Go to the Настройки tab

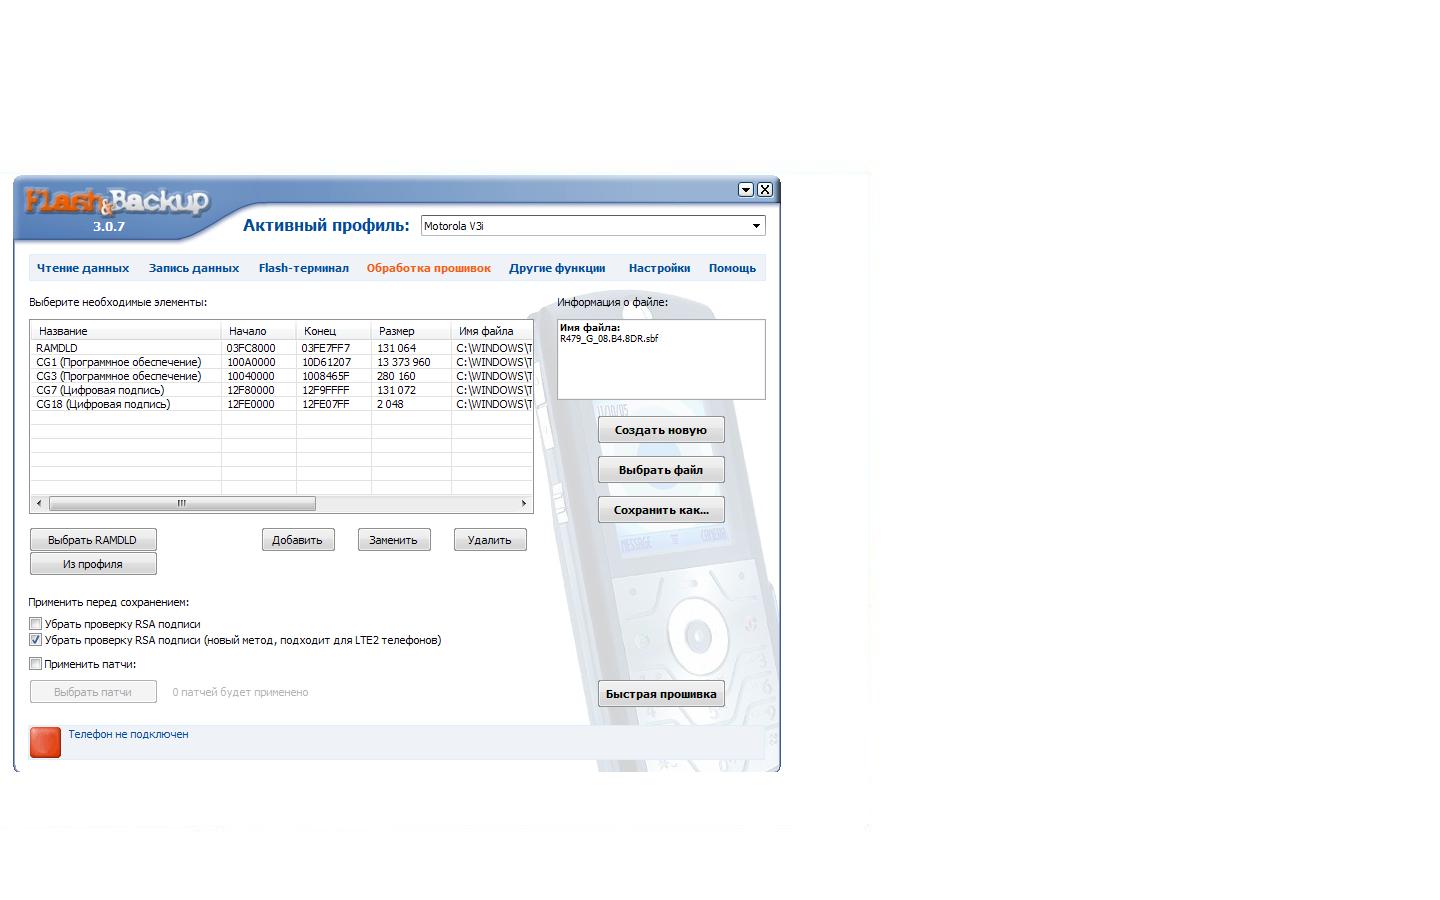[659, 268]
